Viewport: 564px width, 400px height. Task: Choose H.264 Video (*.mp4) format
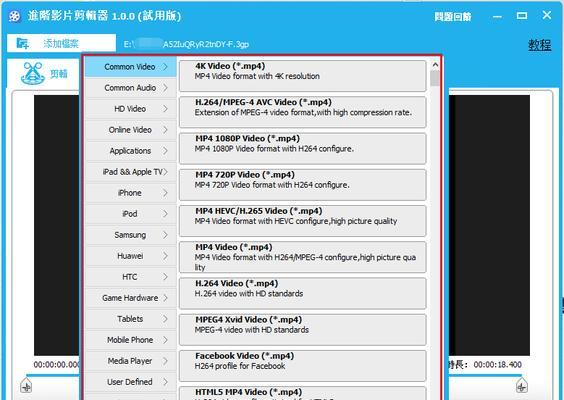point(303,293)
